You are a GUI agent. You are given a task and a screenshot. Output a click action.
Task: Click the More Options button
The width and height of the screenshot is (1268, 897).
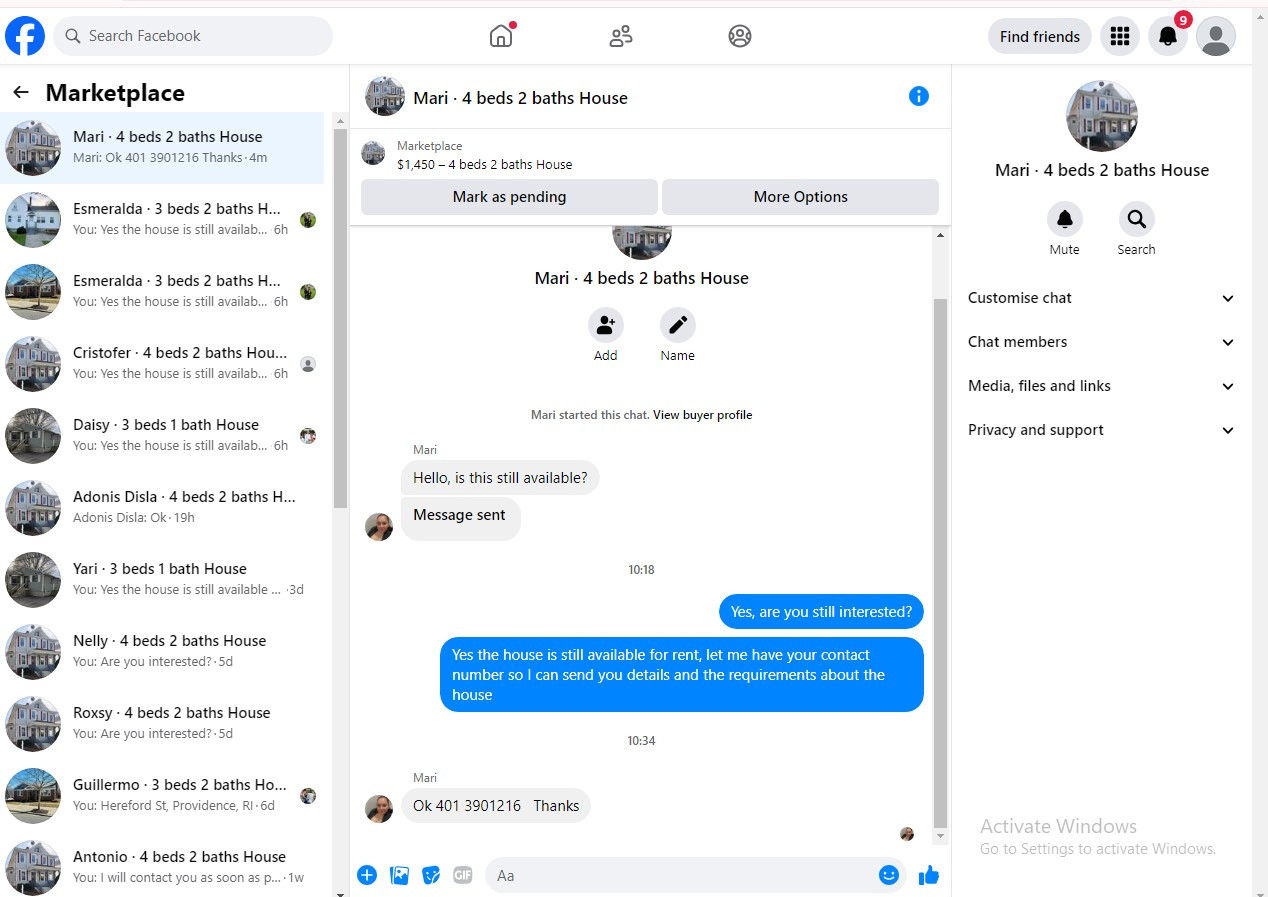point(800,197)
